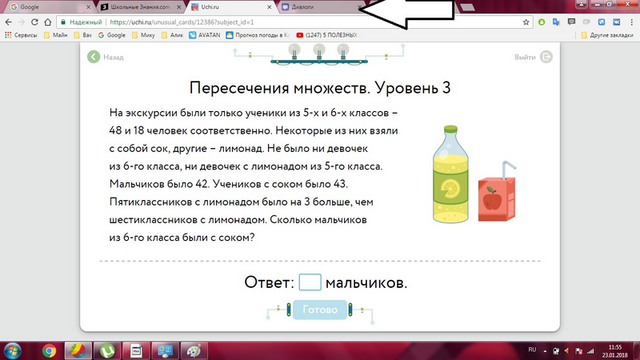Click the green Назад back arrow icon
Viewport: 640px width, 360px height.
tap(93, 57)
